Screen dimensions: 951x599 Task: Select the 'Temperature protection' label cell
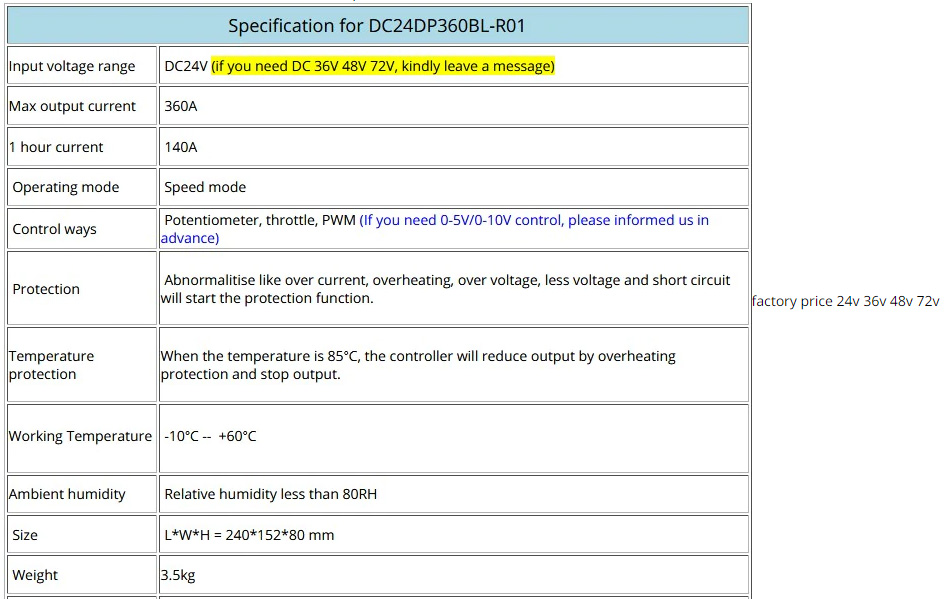click(82, 365)
